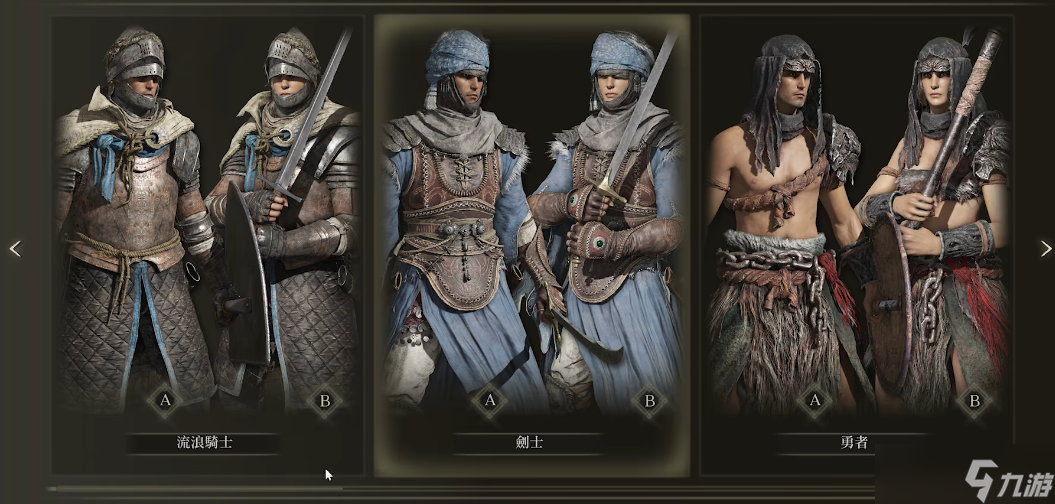This screenshot has height=504, width=1055.
Task: Select body type A diamond for 流浪騎士
Action: (165, 401)
